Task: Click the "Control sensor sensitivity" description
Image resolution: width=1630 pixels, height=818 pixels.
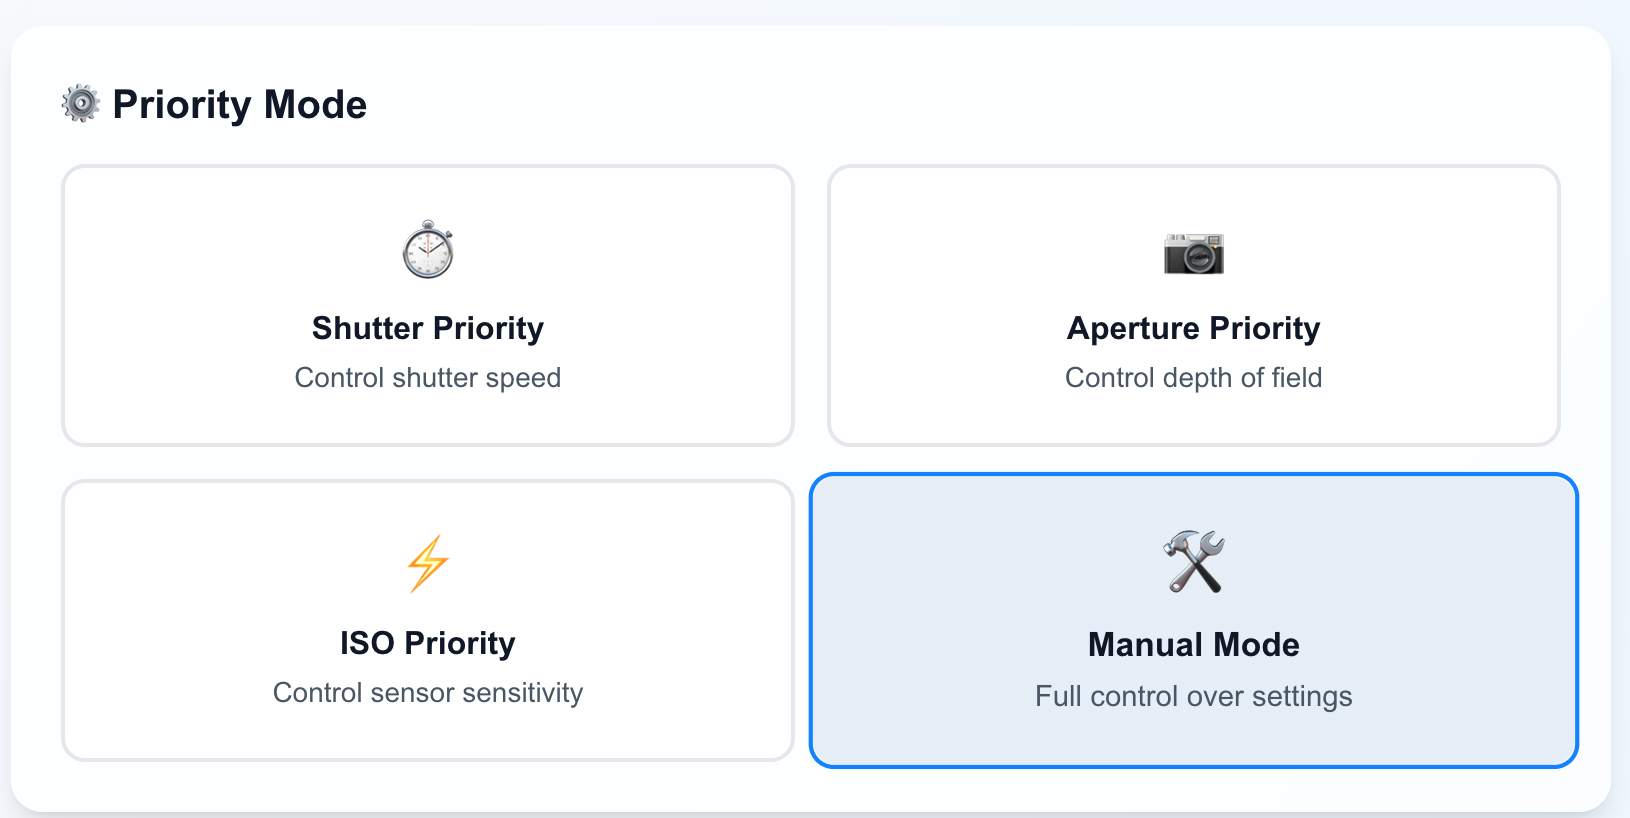Action: [x=428, y=693]
